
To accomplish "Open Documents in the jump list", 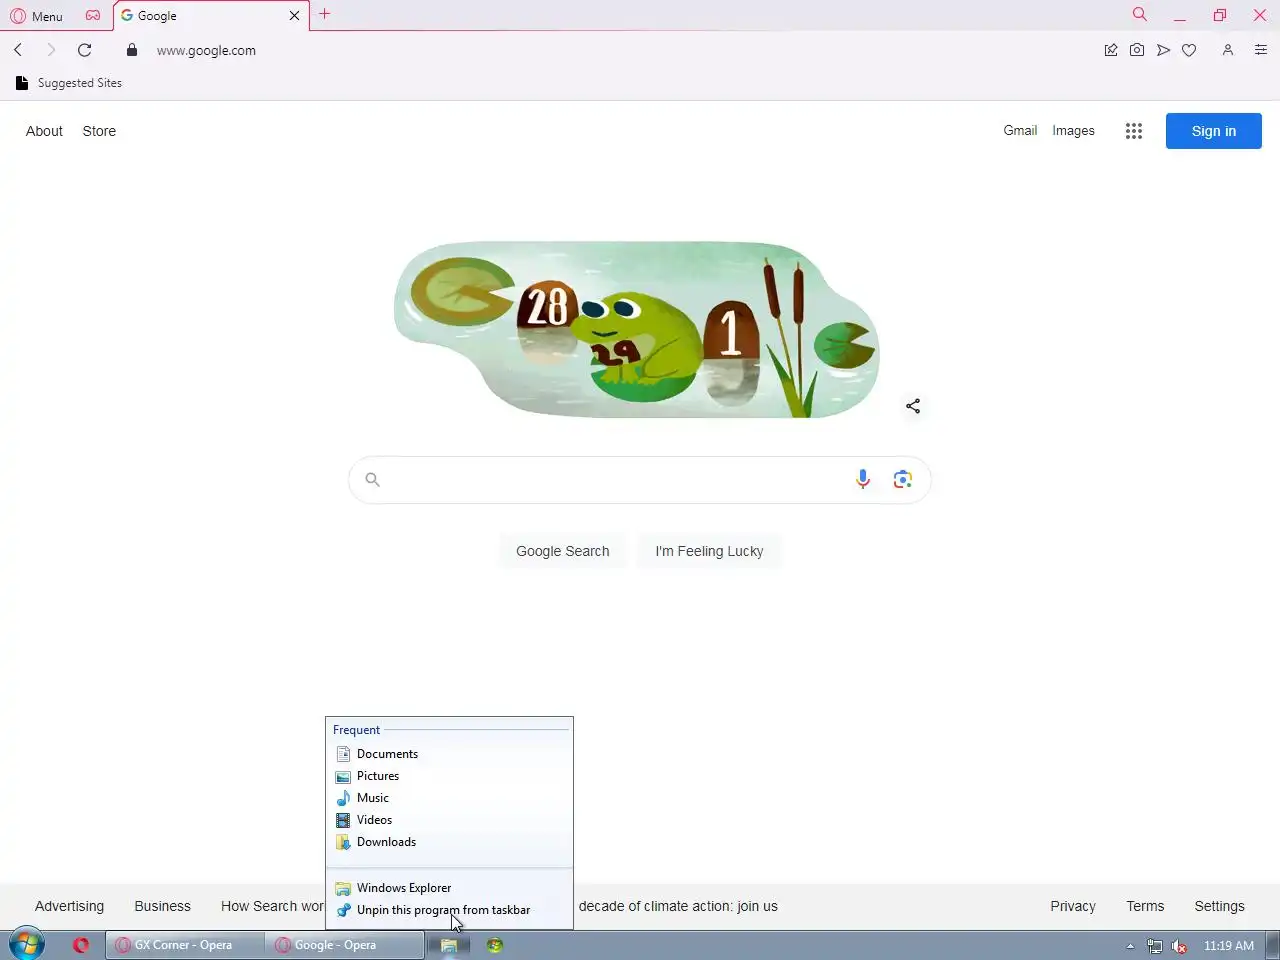I will click(x=449, y=754).
